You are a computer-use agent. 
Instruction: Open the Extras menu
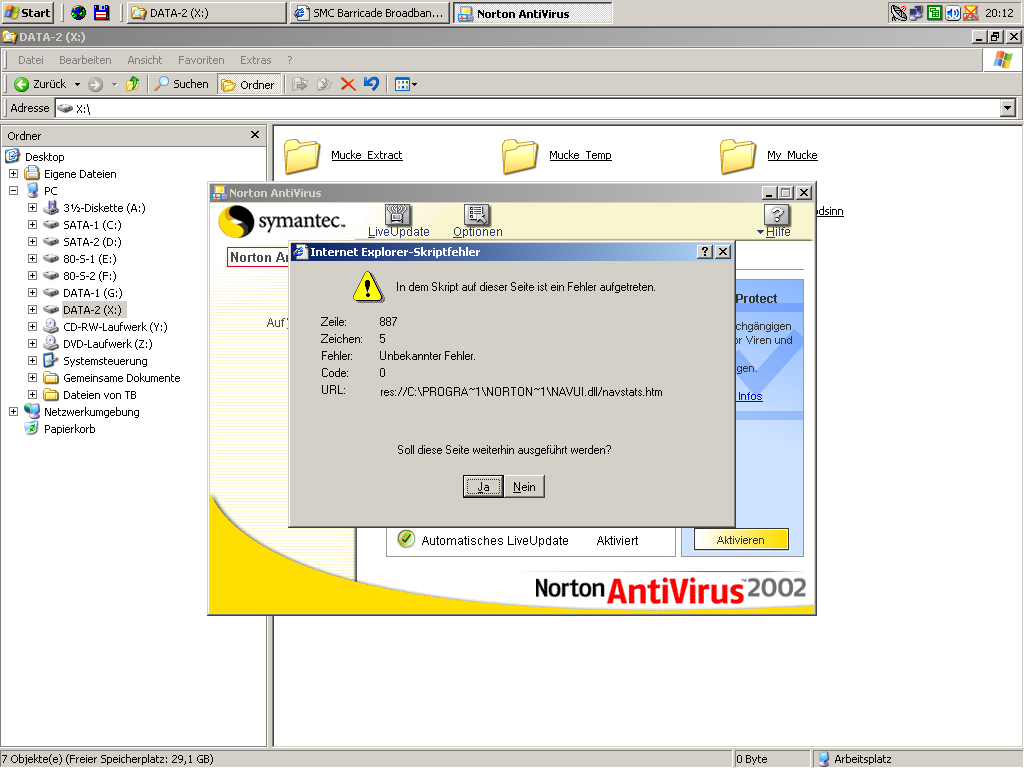[255, 60]
